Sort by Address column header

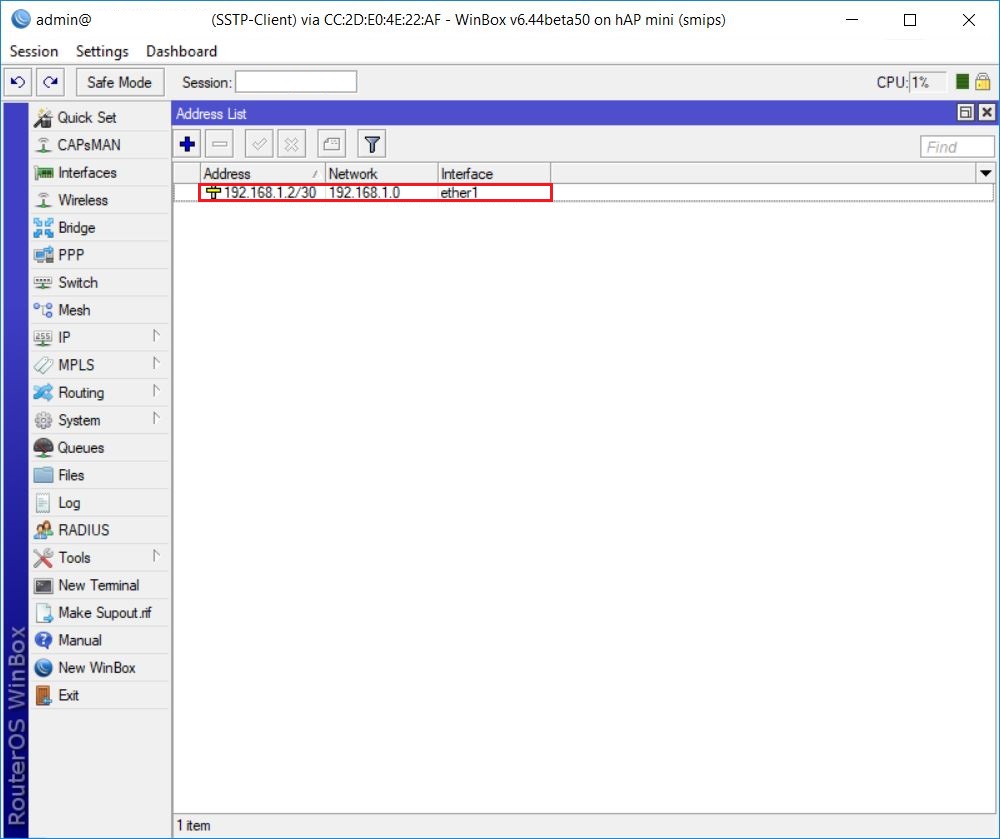(263, 173)
